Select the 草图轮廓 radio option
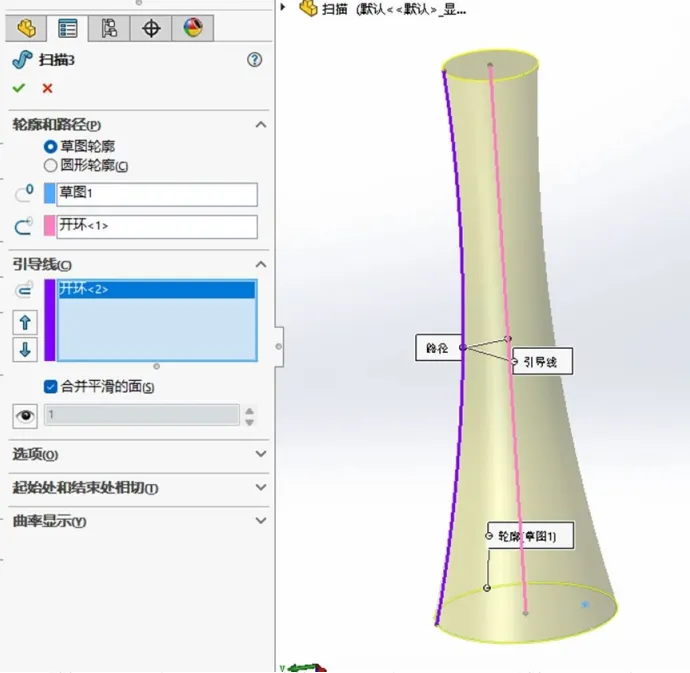 pyautogui.click(x=50, y=146)
